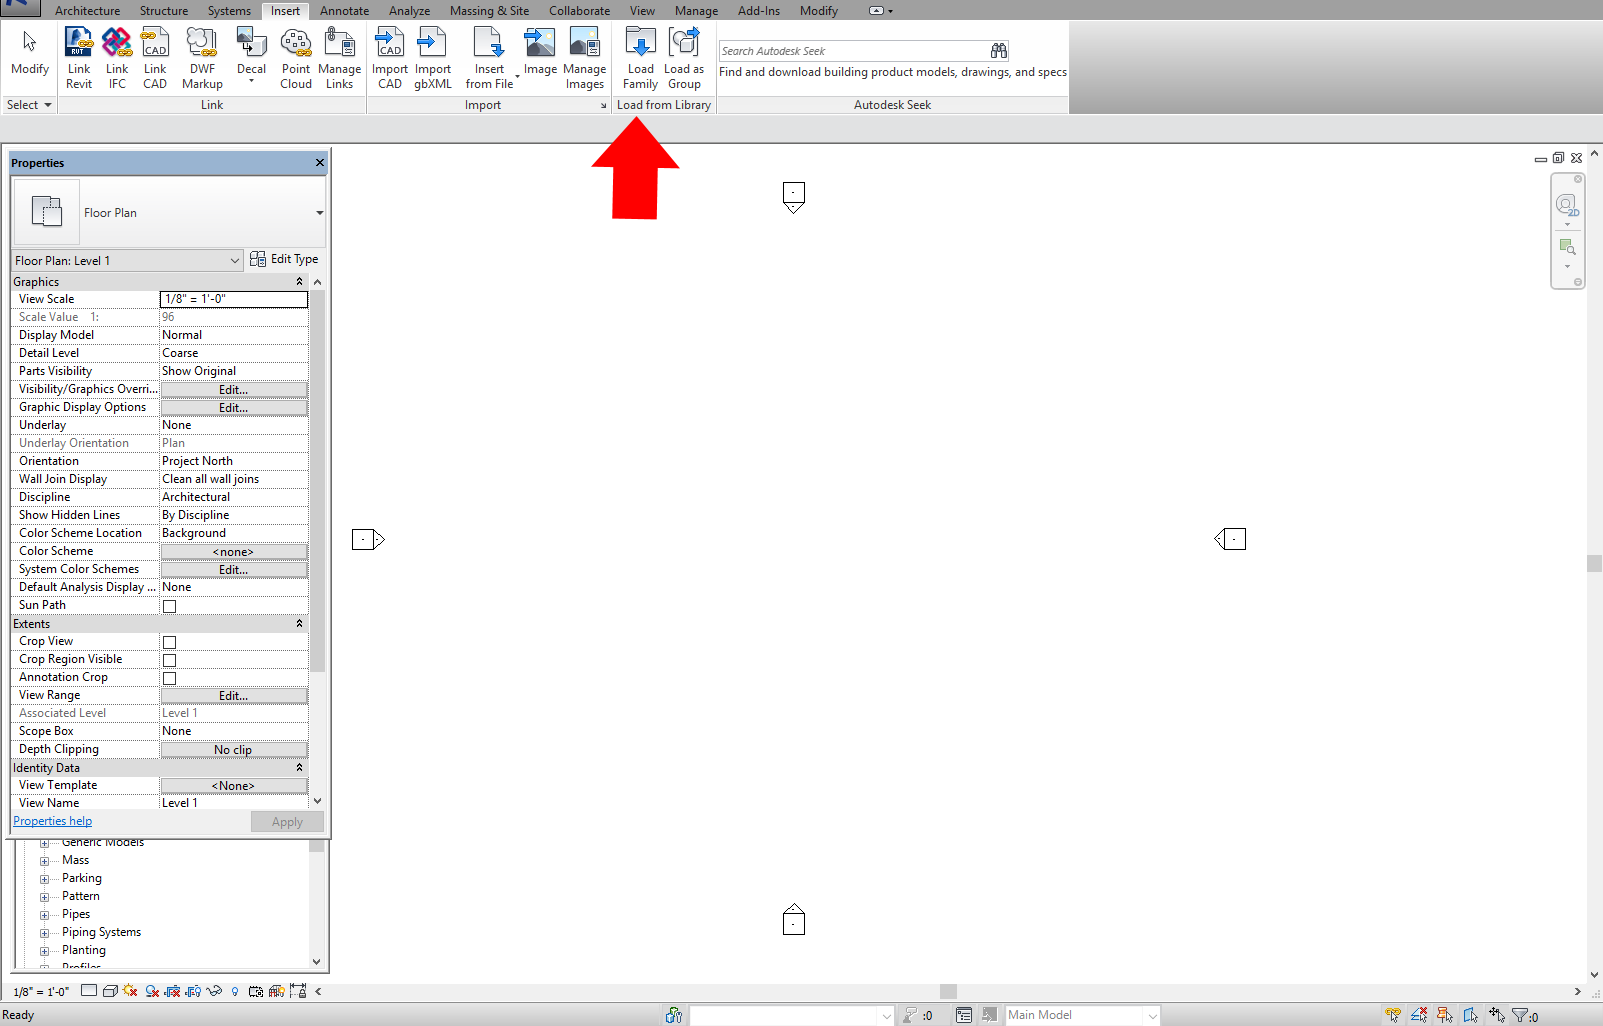Open the Link IFC tool
This screenshot has width=1603, height=1026.
coord(117,55)
